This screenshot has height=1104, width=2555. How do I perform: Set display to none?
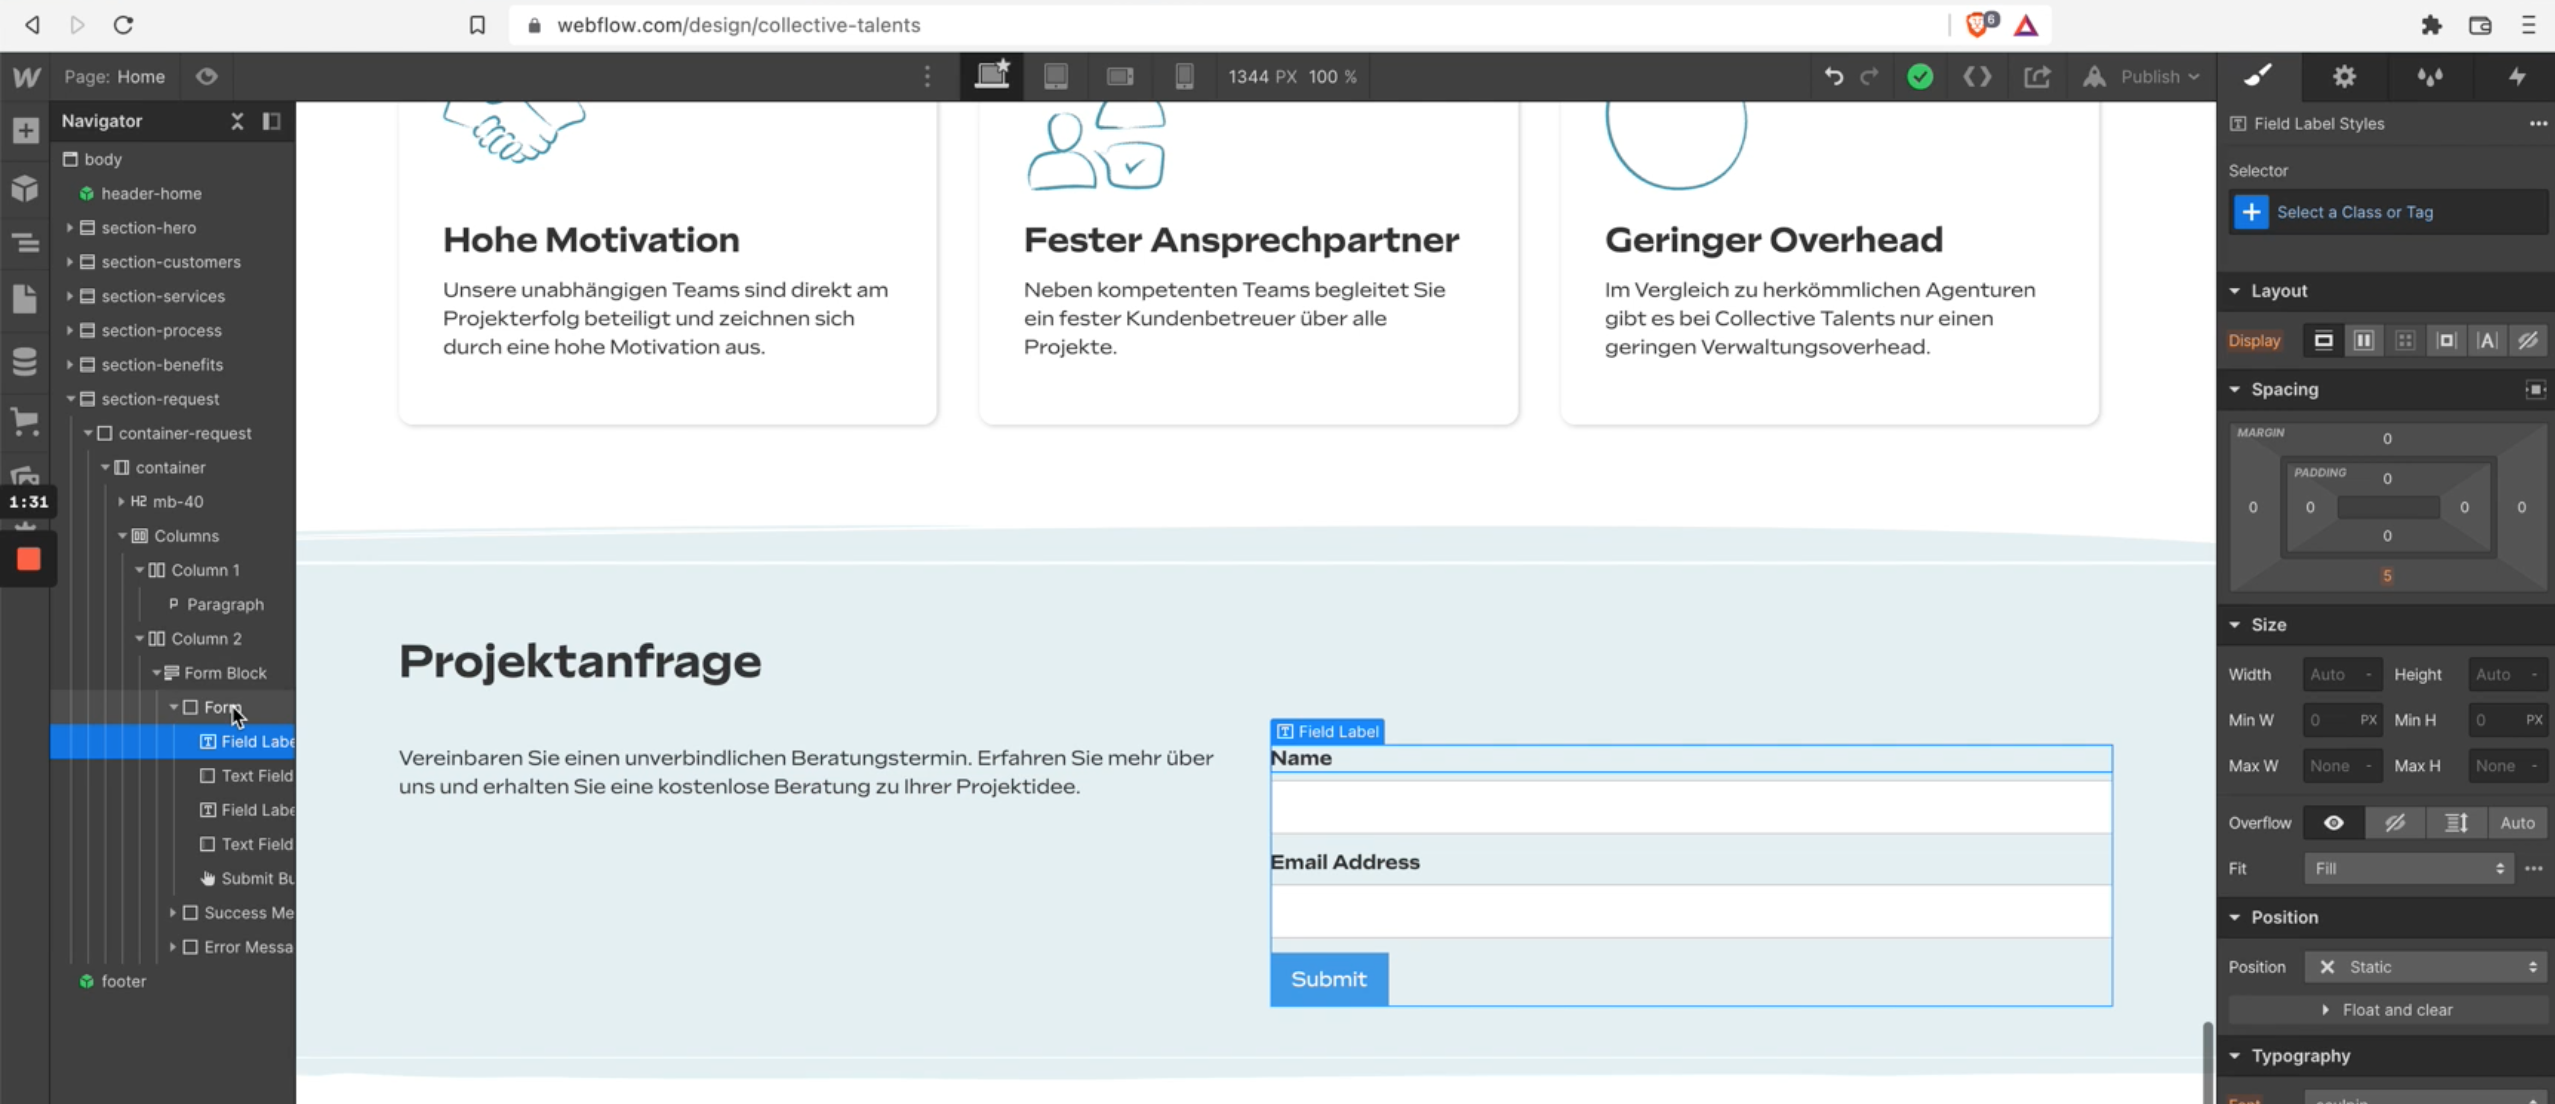click(2528, 340)
